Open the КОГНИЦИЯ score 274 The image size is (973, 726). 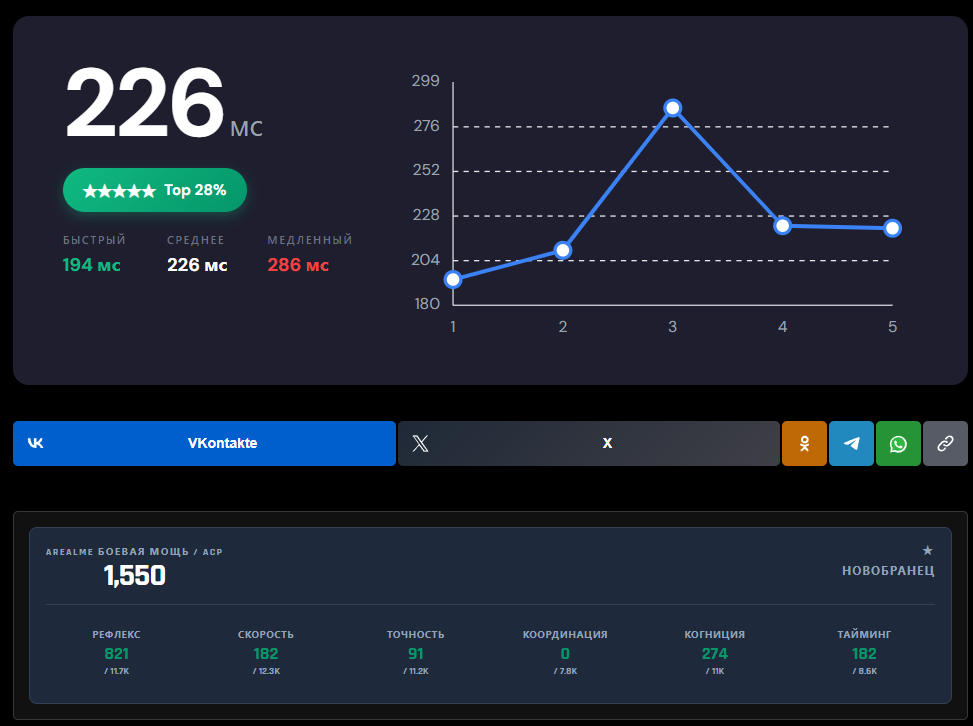[714, 654]
